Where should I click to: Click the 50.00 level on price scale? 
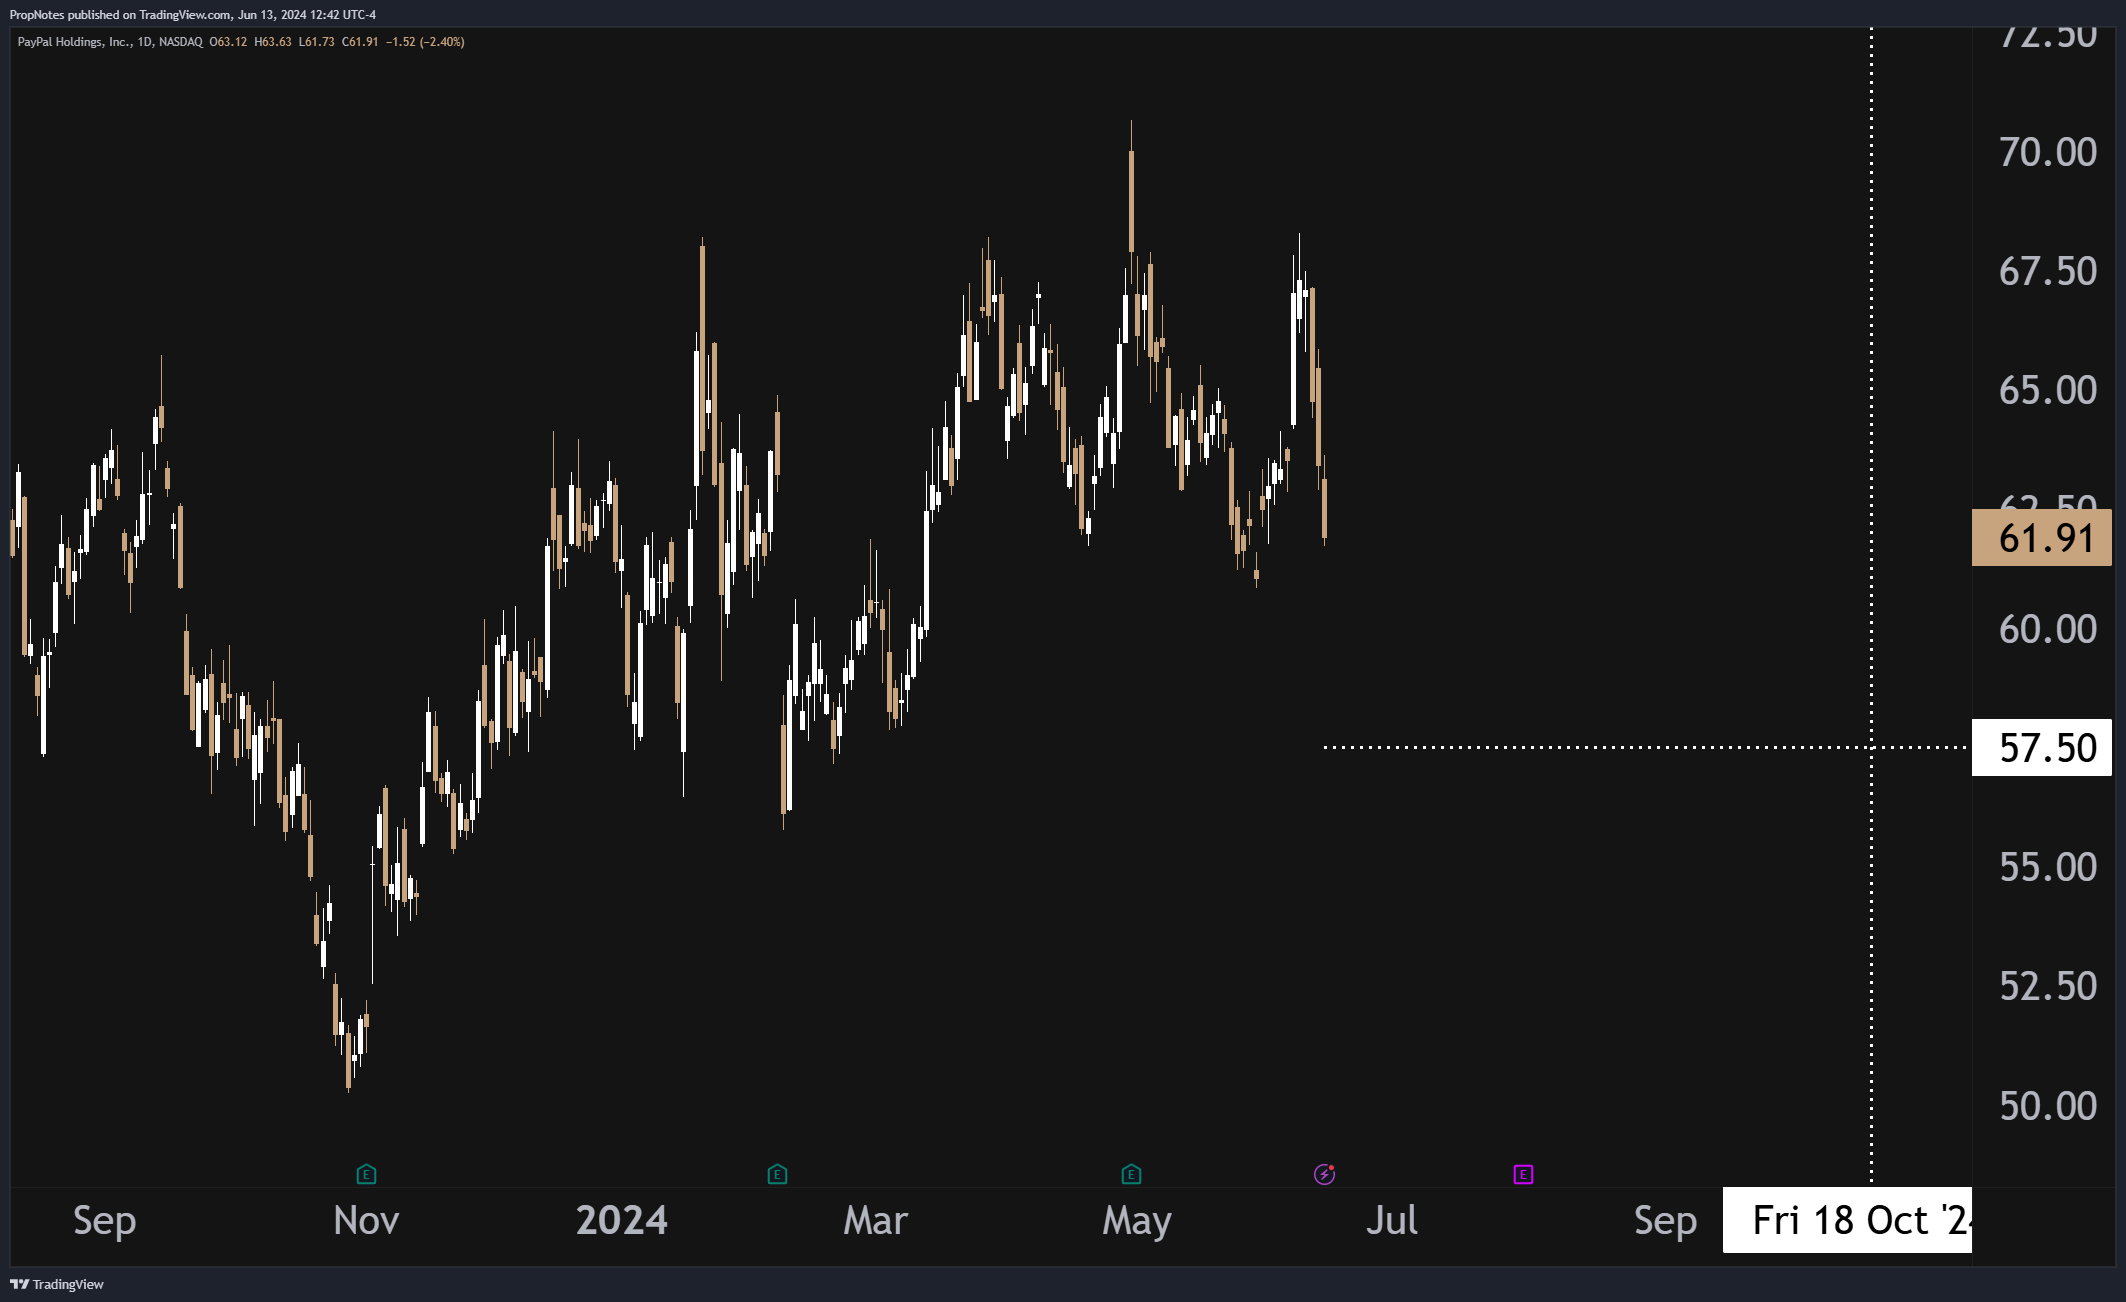click(2047, 1105)
